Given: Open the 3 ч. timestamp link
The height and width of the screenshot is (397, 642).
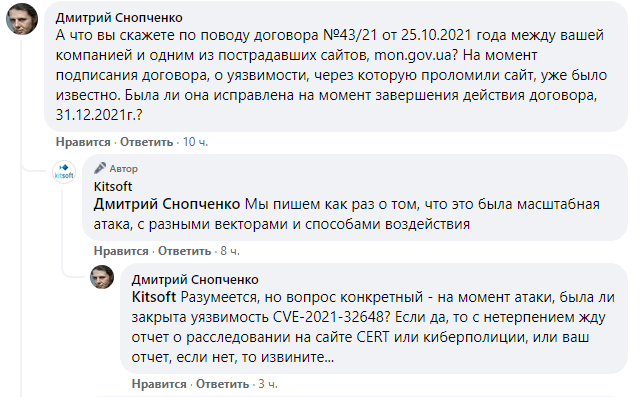Looking at the screenshot, I should [268, 384].
